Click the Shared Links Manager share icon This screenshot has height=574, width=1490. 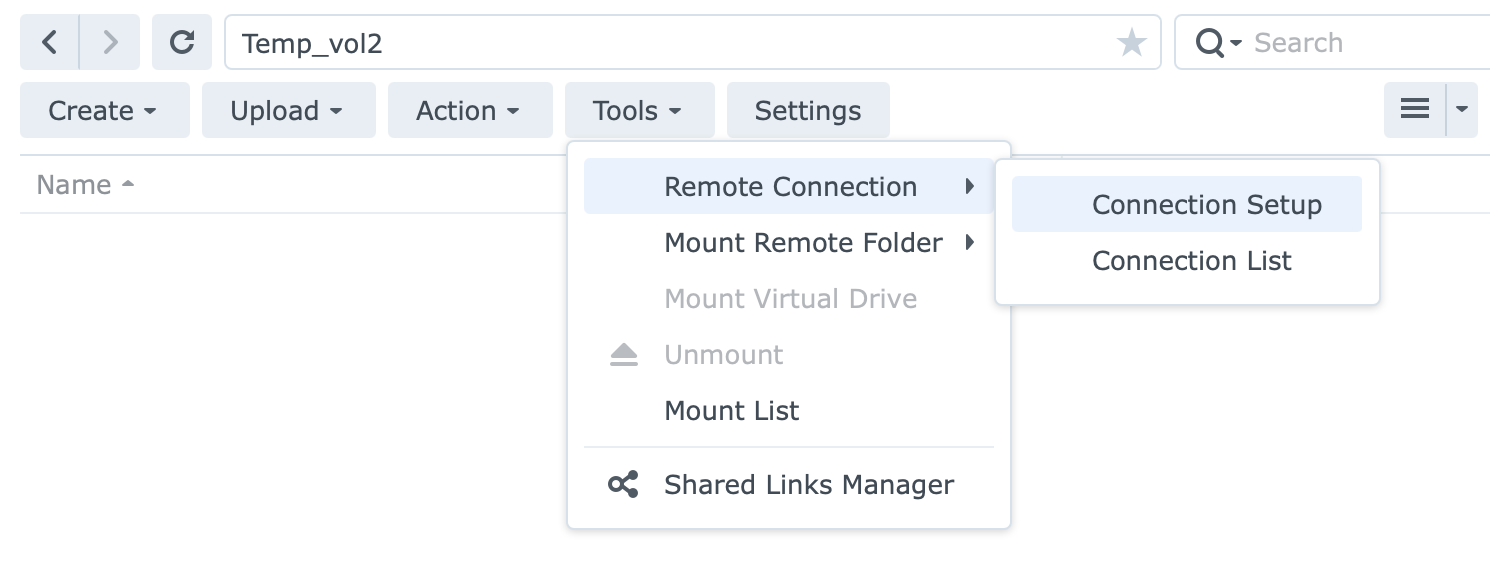(x=624, y=485)
